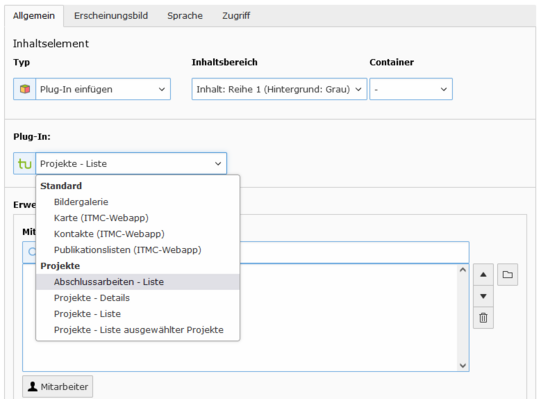The width and height of the screenshot is (541, 399).
Task: Choose Projekte - Details option
Action: tap(138, 298)
